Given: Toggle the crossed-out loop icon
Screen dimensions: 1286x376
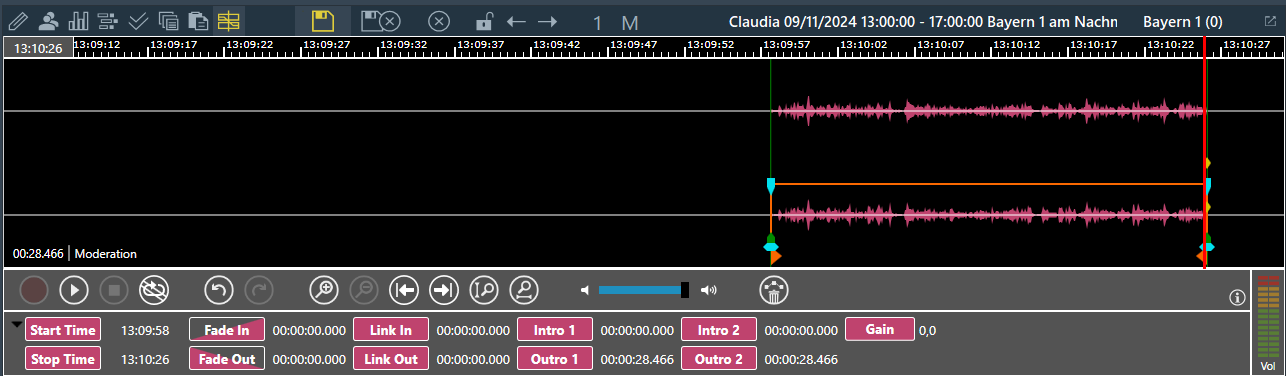Looking at the screenshot, I should click(x=154, y=290).
